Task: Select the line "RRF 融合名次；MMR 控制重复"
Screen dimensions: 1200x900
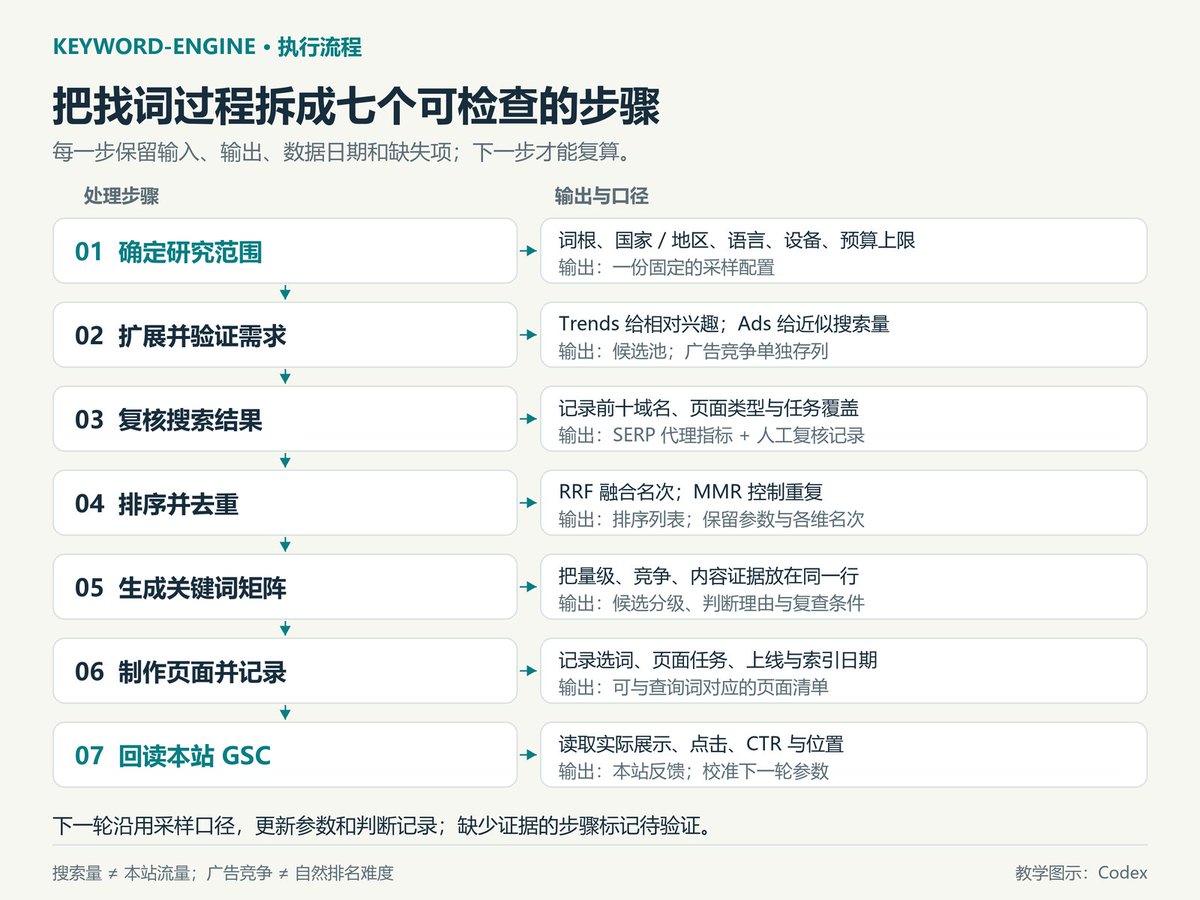Action: [690, 492]
